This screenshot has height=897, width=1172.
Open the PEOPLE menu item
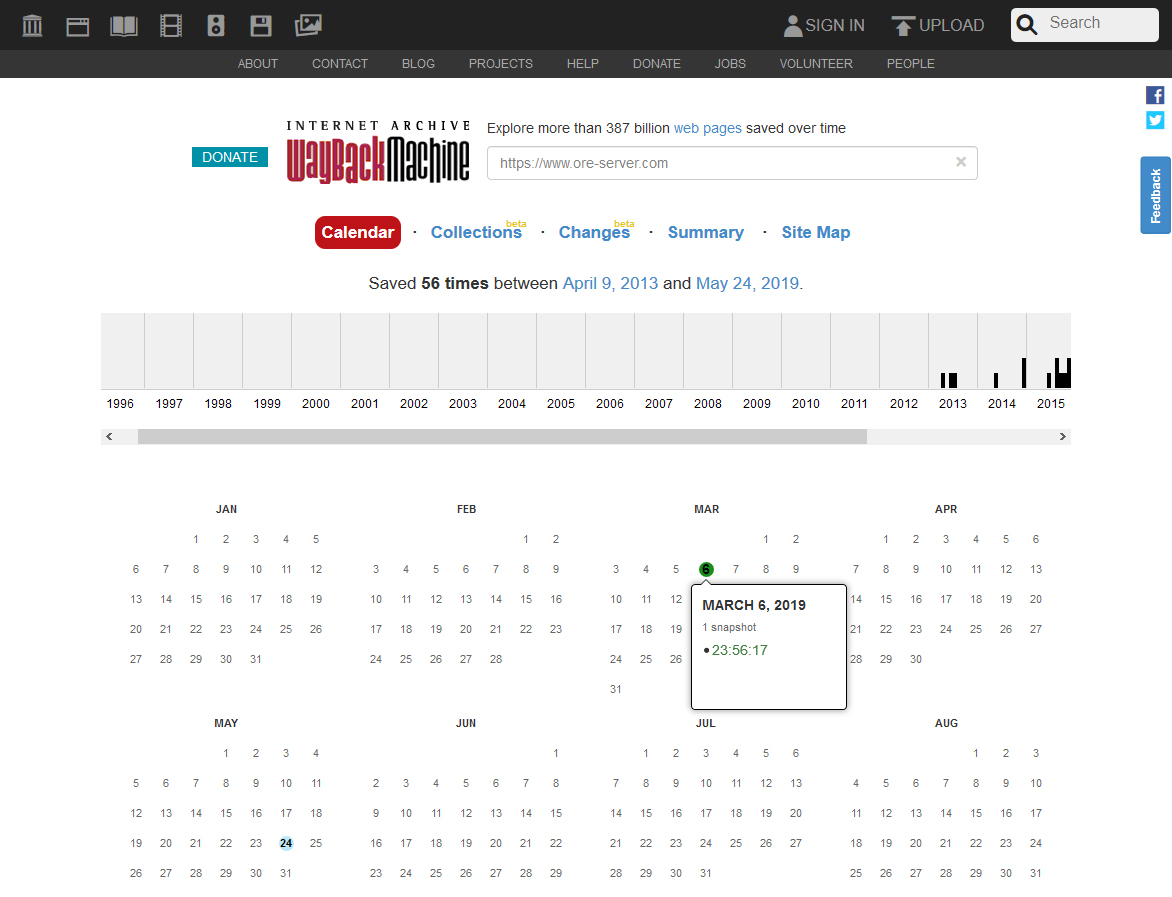click(910, 64)
